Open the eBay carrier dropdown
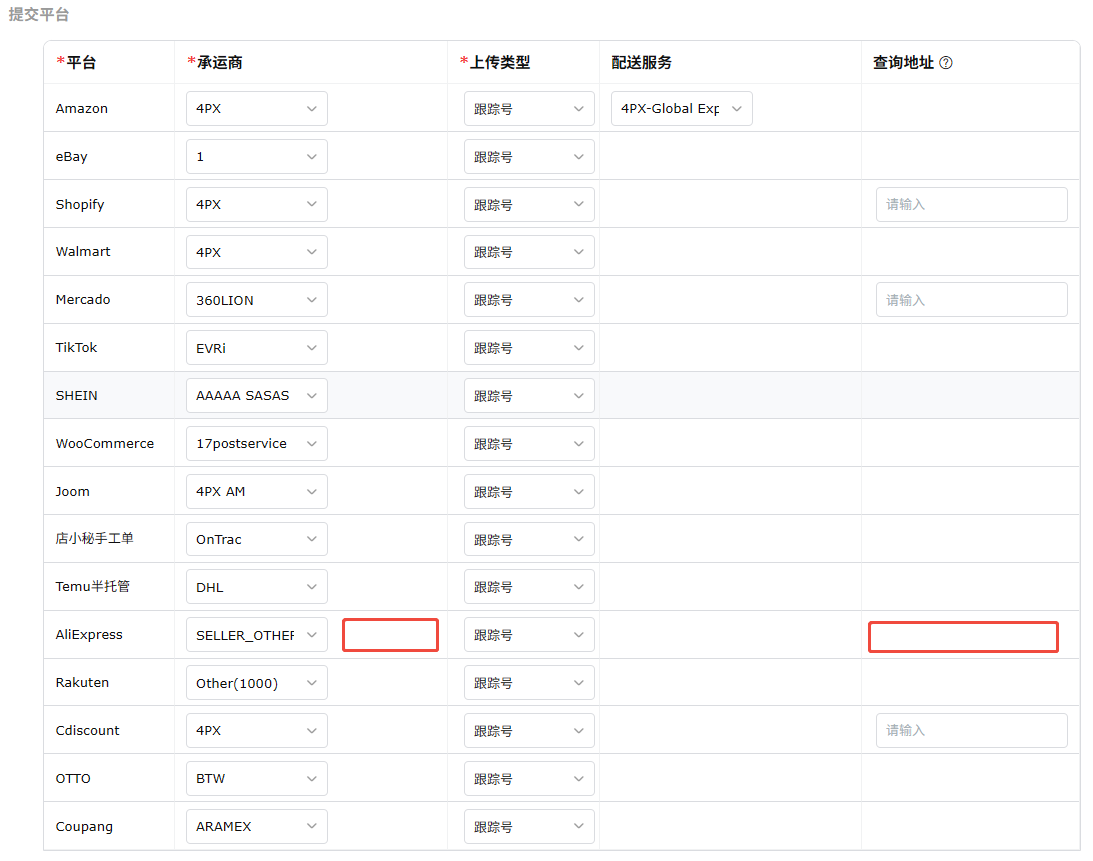The width and height of the screenshot is (1093, 861). 257,157
